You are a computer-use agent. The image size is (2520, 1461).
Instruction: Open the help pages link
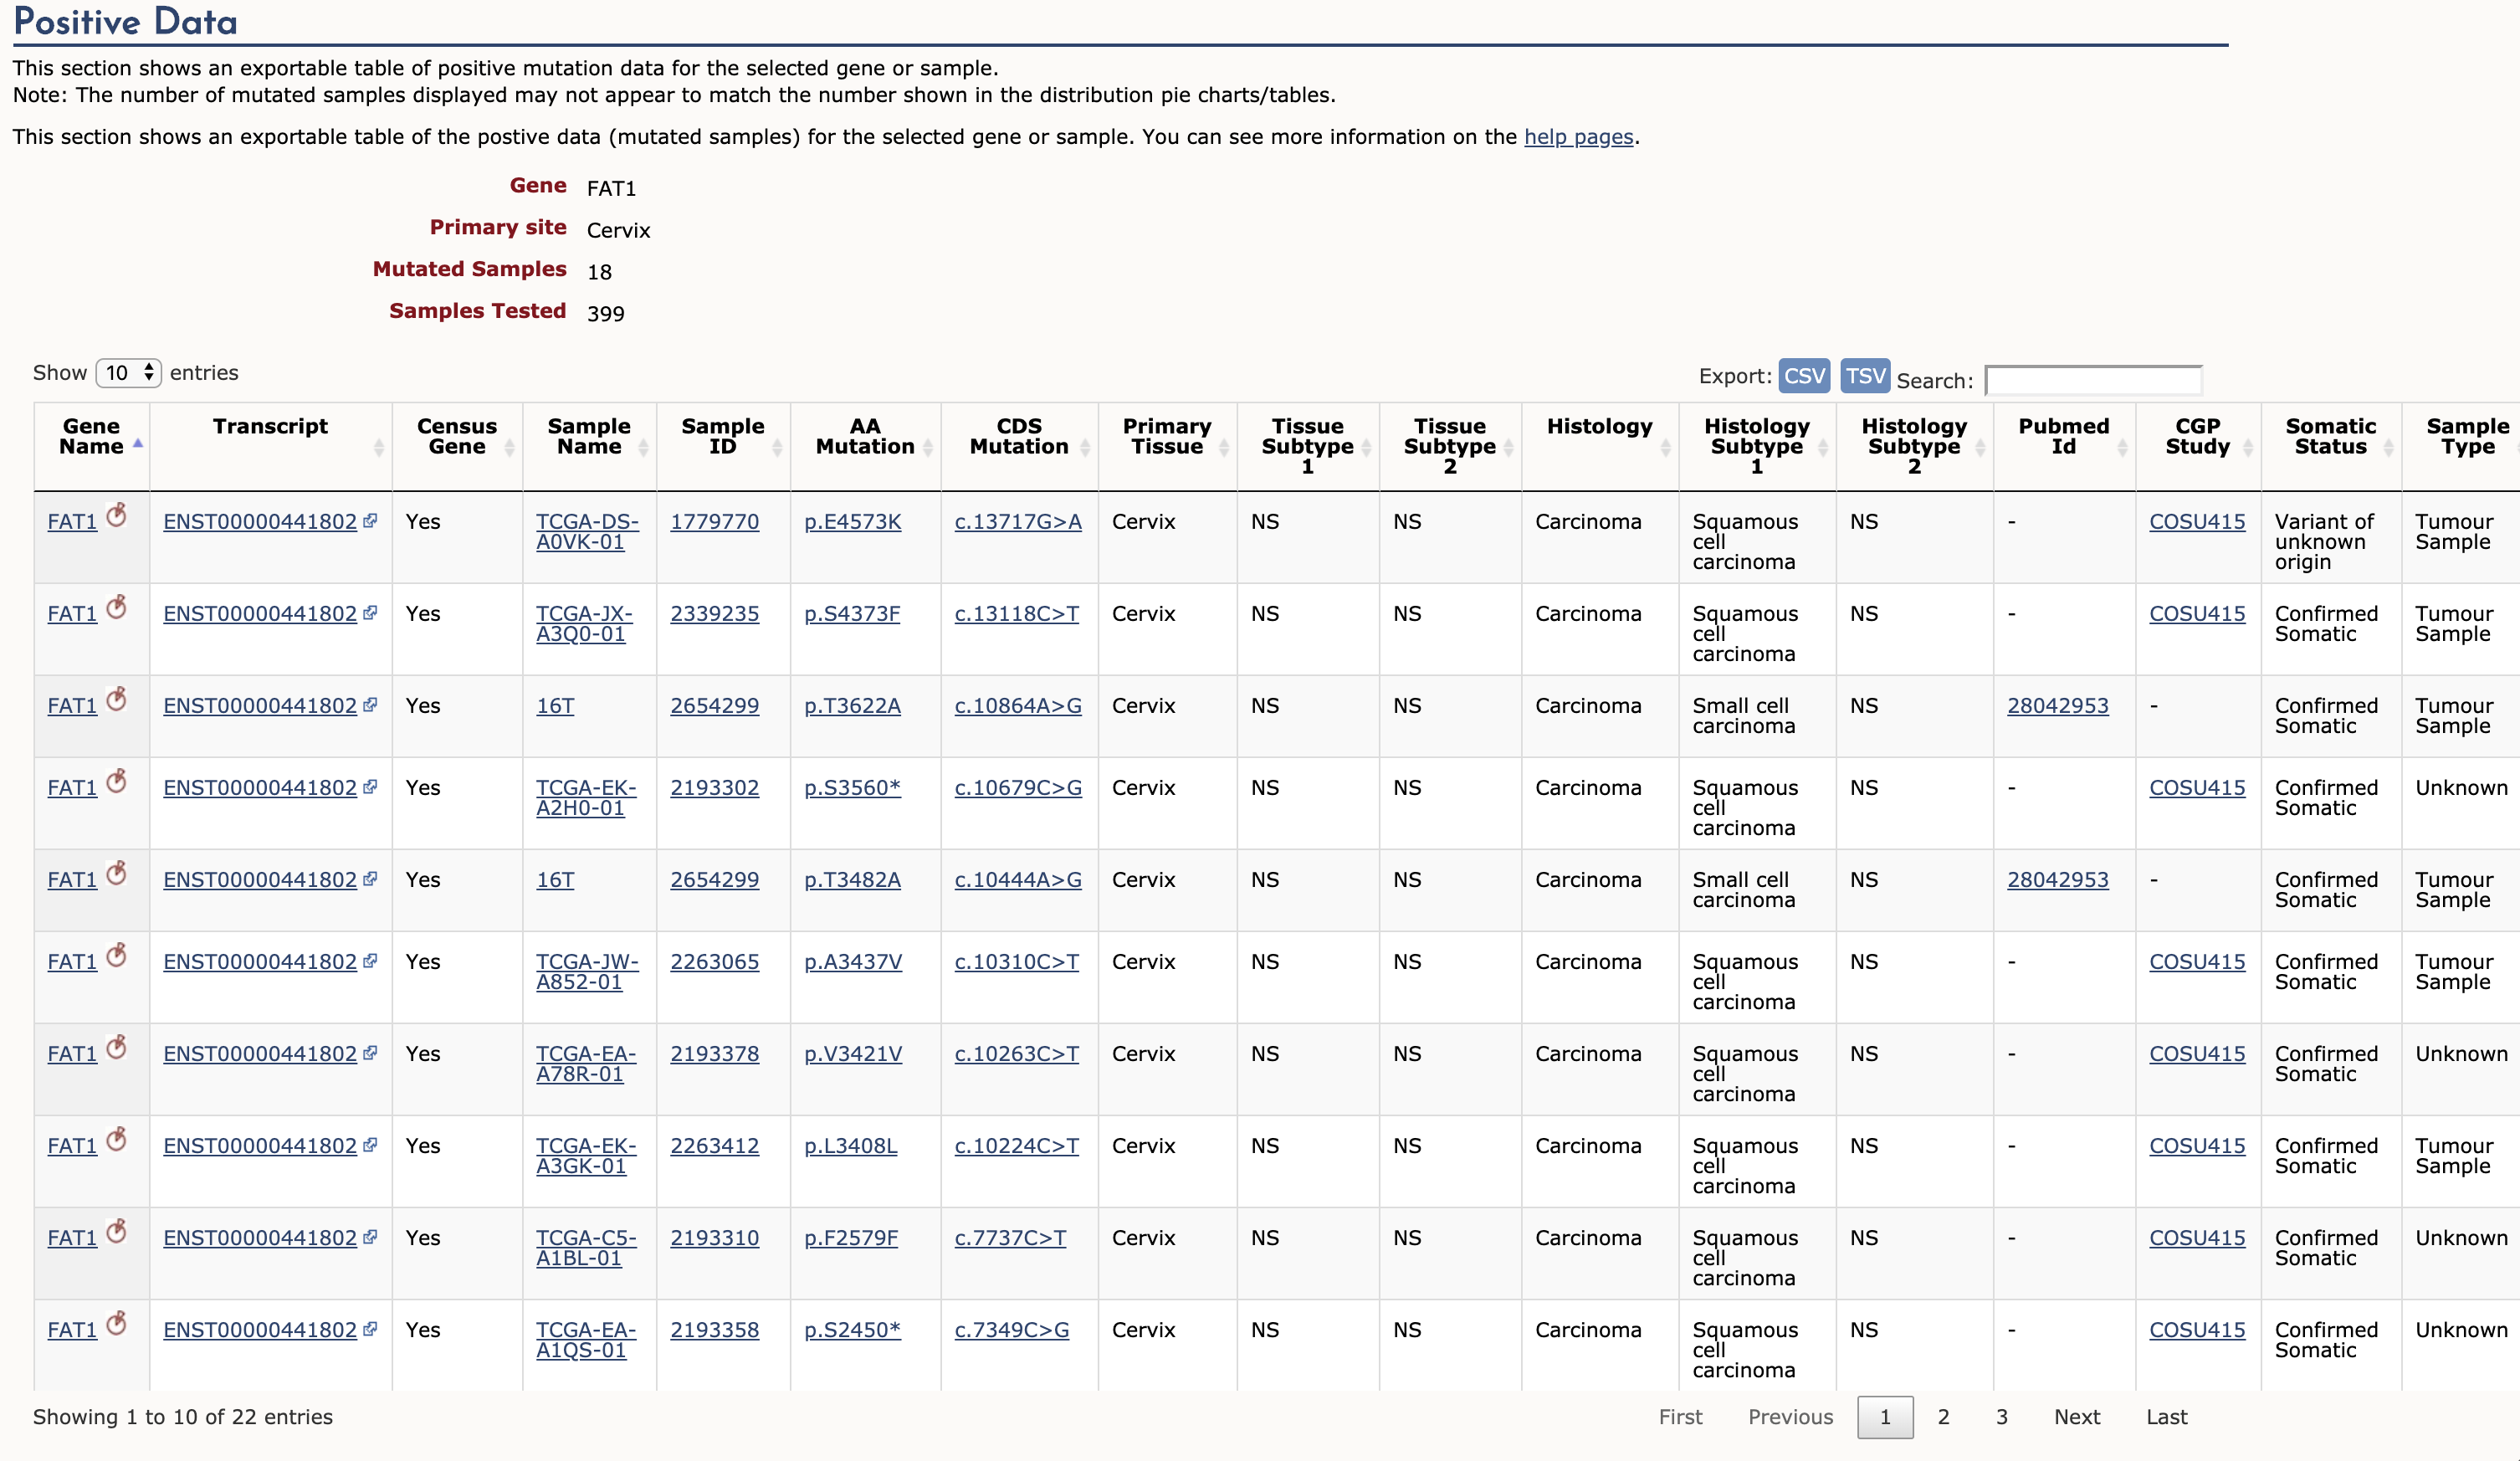1578,137
